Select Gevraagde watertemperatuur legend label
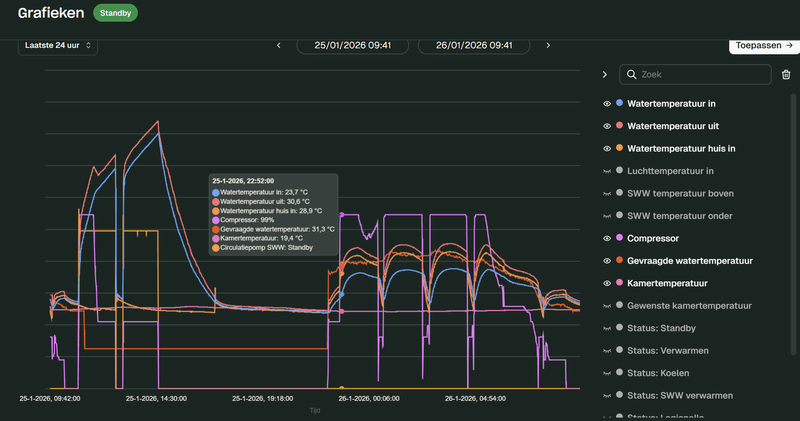 (690, 261)
